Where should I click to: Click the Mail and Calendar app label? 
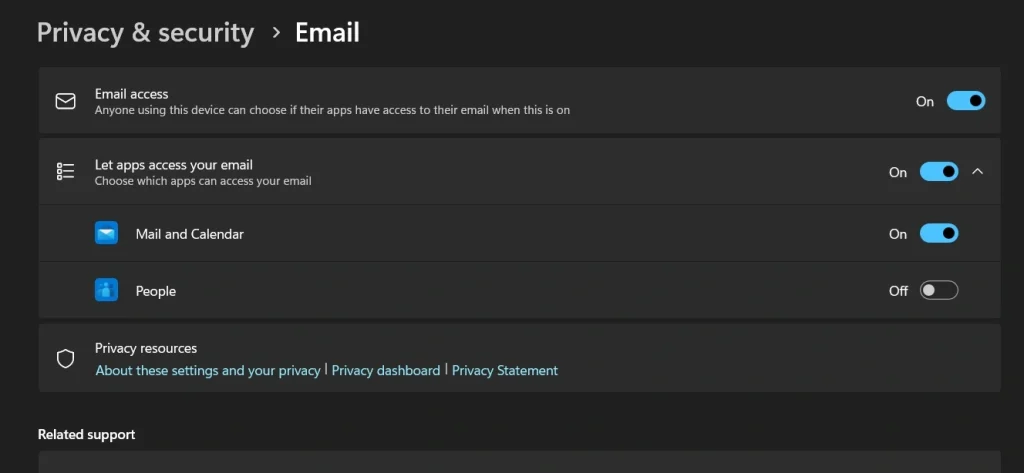pos(190,234)
